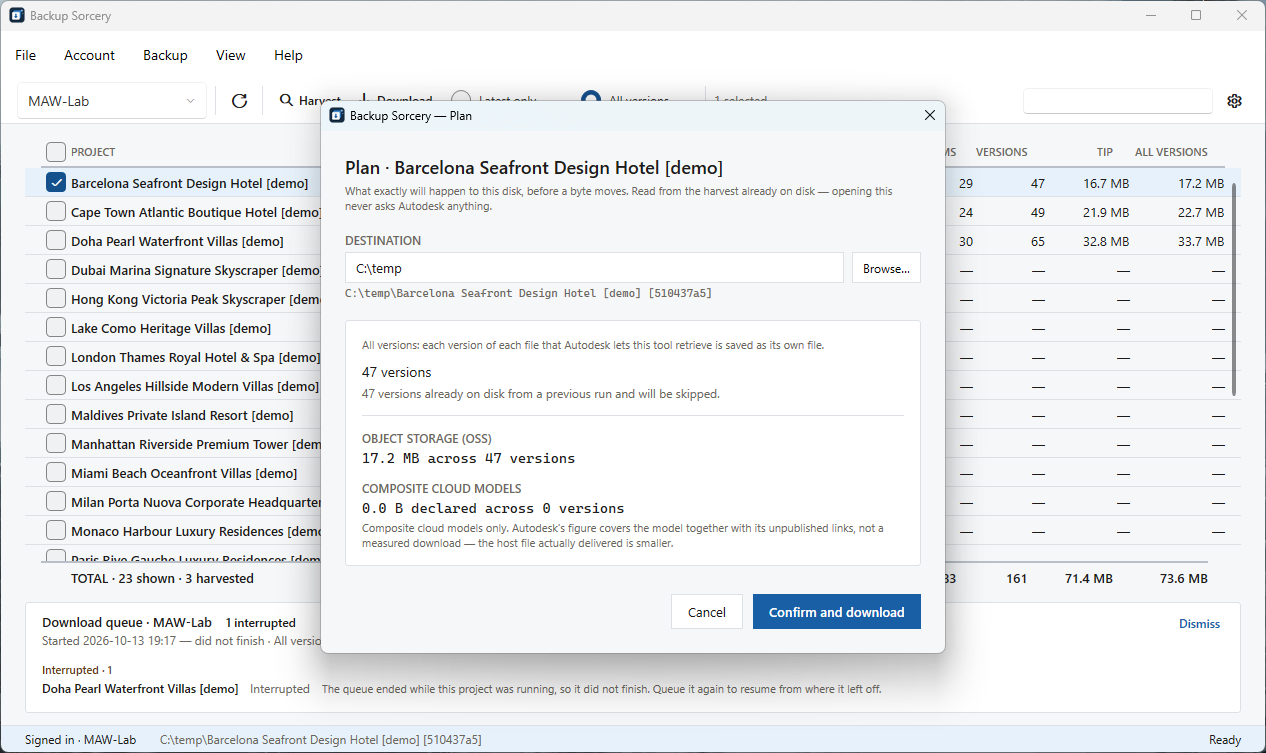Image resolution: width=1266 pixels, height=753 pixels.
Task: Click the Ready status bar indicator
Action: click(x=1225, y=740)
